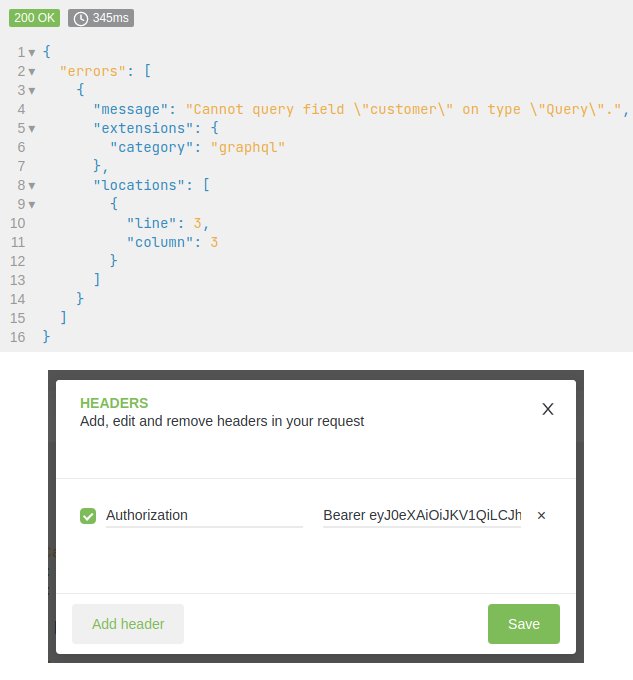Click the HEADERS dialog title
Screen dimensions: 633x680
click(114, 403)
